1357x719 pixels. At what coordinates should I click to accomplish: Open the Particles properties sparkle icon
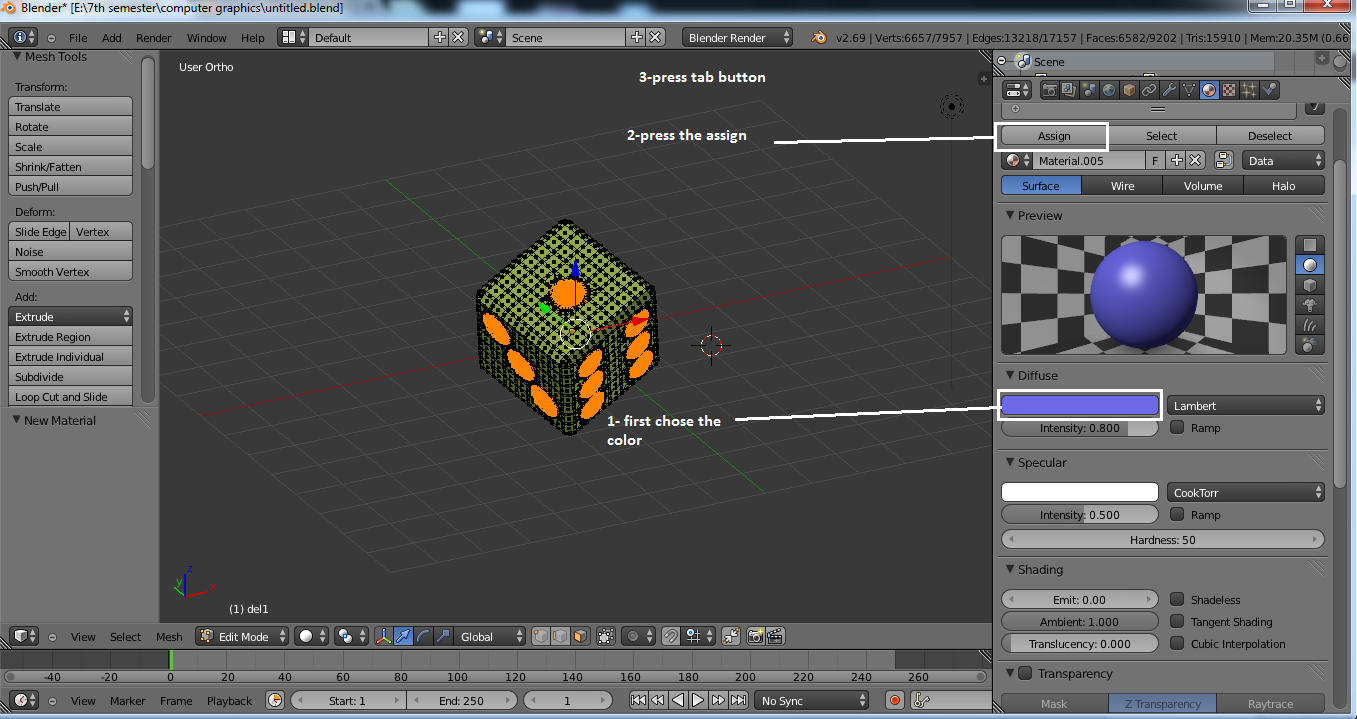[1250, 90]
